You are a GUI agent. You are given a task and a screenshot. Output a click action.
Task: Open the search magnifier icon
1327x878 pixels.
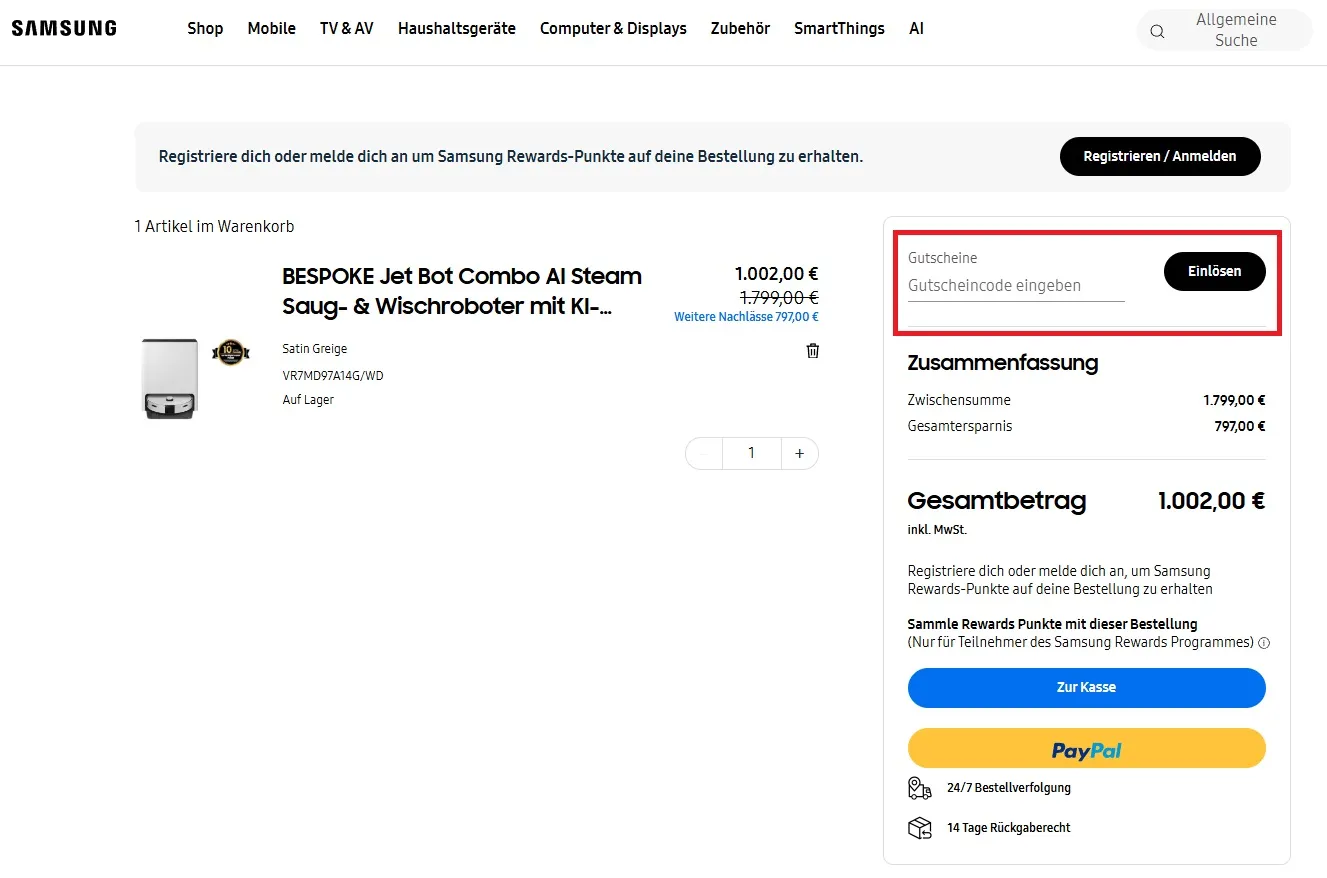(1157, 31)
